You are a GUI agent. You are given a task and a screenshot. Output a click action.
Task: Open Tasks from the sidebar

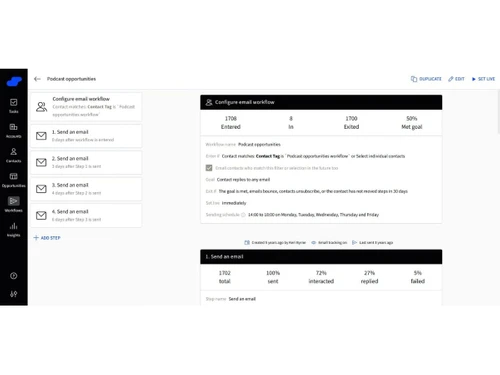tap(14, 106)
